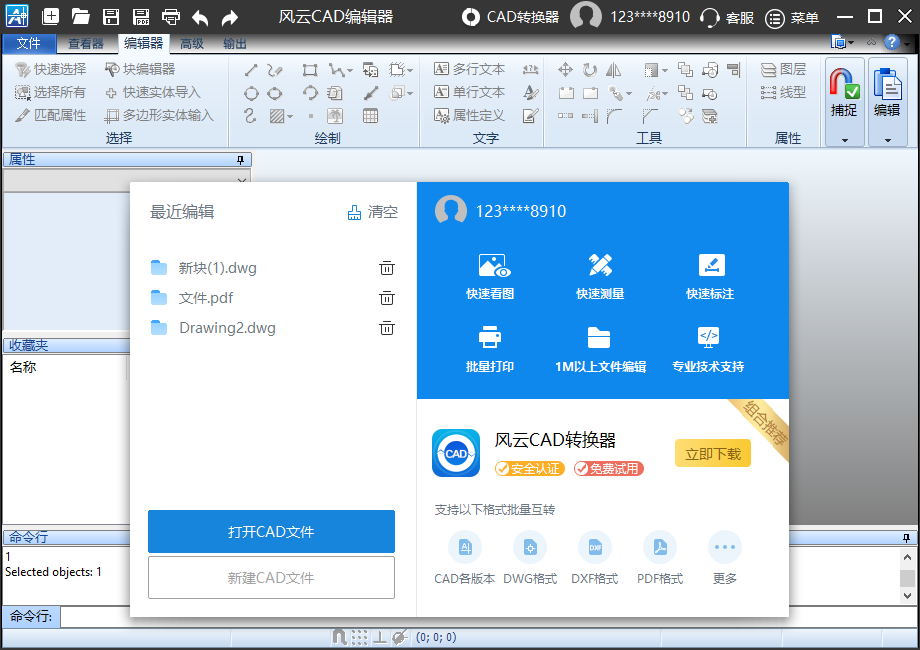The width and height of the screenshot is (920, 650).
Task: Open file using the folder icon
Action: click(80, 16)
